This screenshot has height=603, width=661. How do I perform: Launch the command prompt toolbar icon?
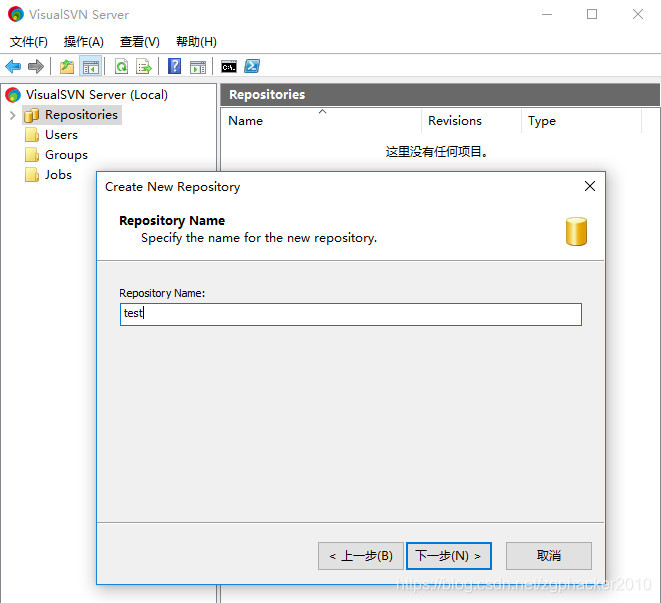(x=229, y=67)
